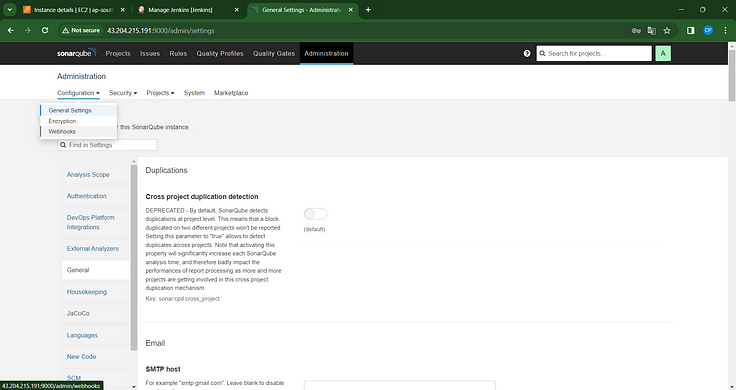
Task: Open the help question mark icon
Action: point(527,54)
